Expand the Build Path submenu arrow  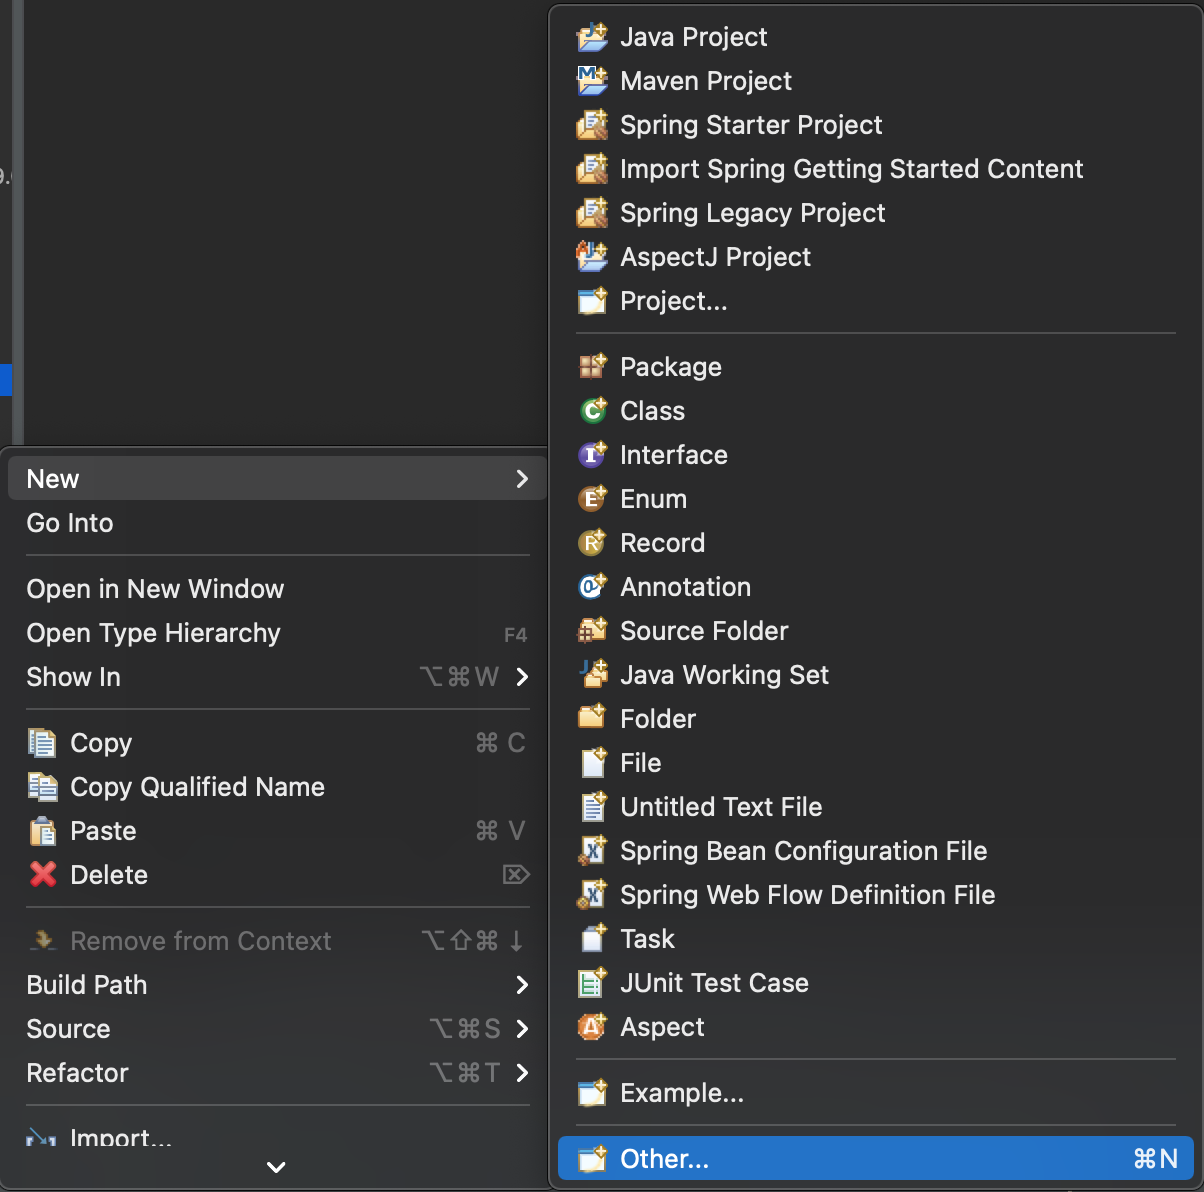click(x=521, y=985)
